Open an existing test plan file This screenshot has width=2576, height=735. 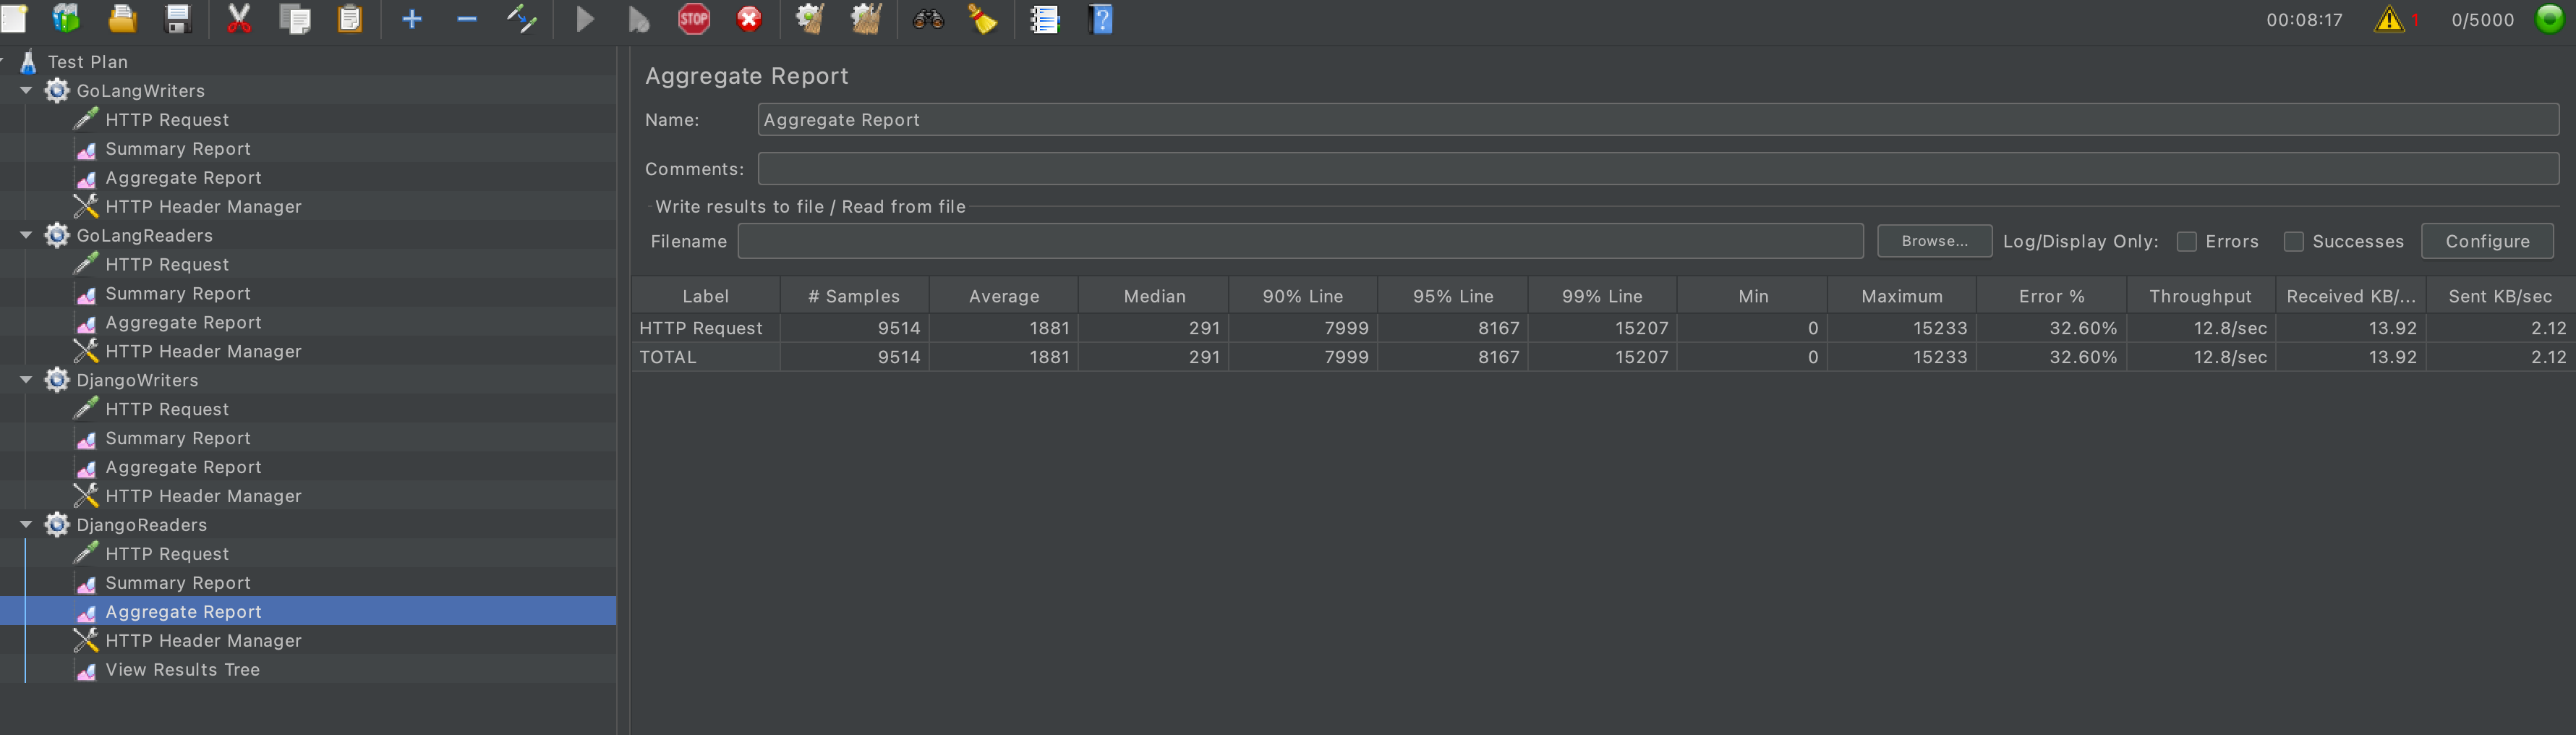(122, 19)
